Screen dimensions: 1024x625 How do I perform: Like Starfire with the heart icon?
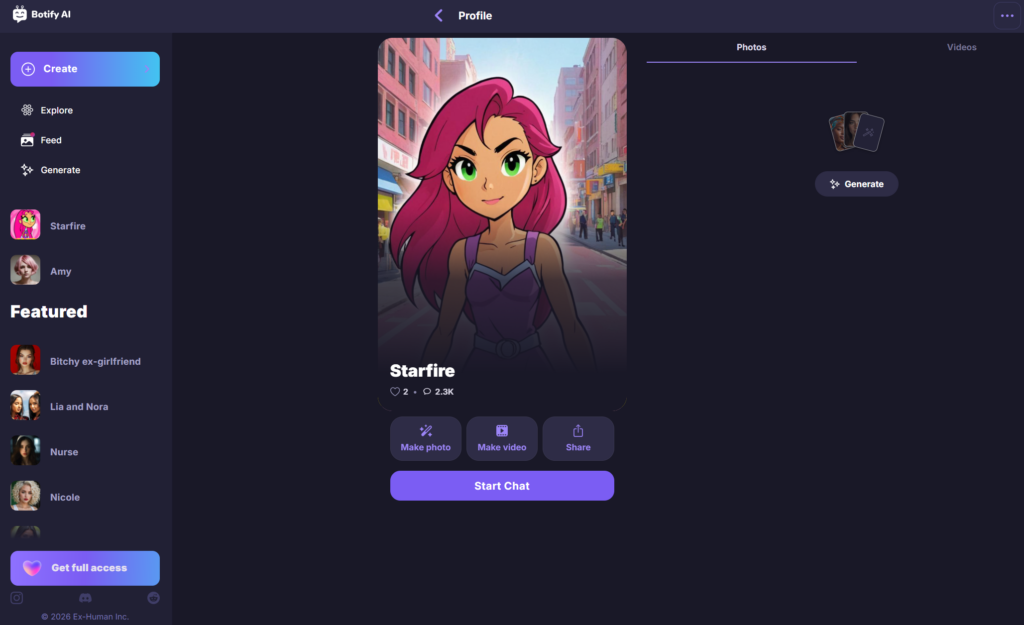click(x=394, y=392)
